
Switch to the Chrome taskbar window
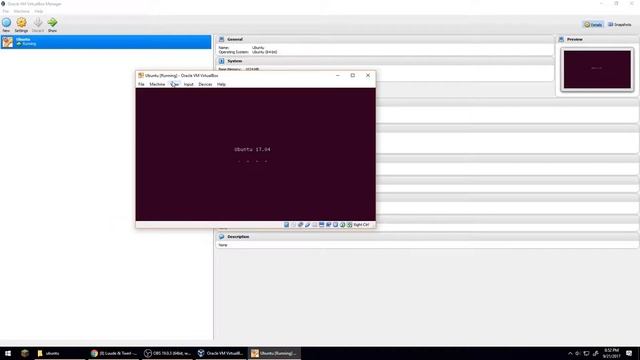(x=114, y=353)
